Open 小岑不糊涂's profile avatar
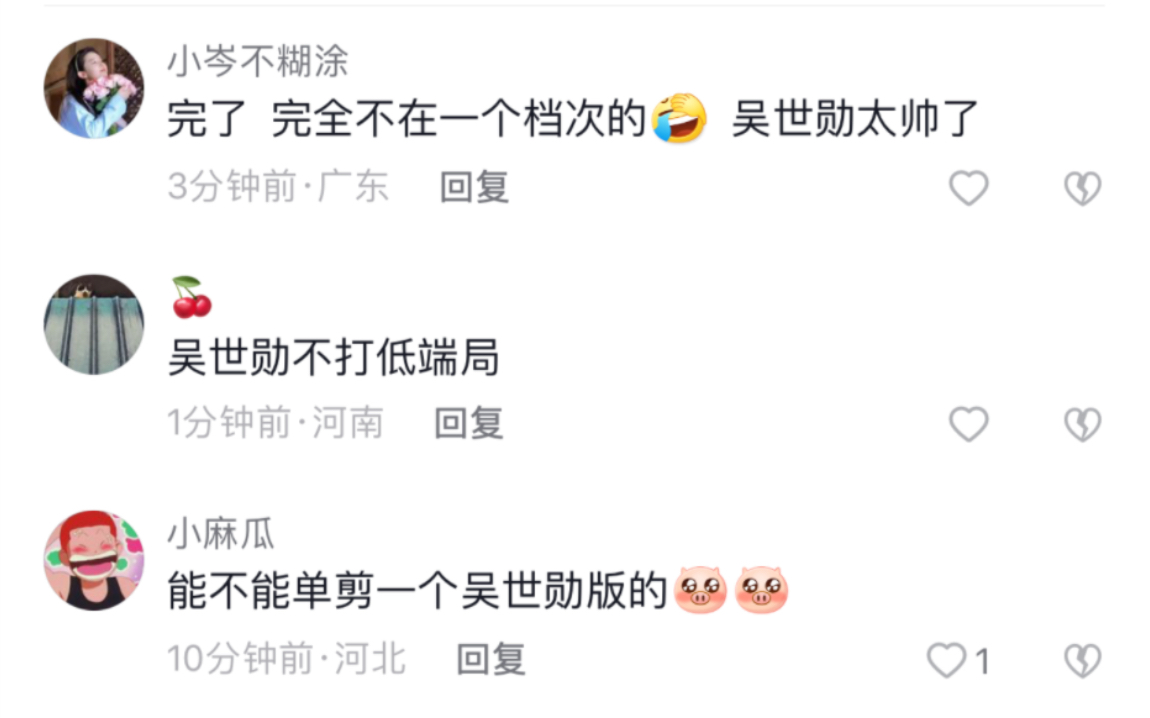1150x718 pixels. [x=94, y=88]
